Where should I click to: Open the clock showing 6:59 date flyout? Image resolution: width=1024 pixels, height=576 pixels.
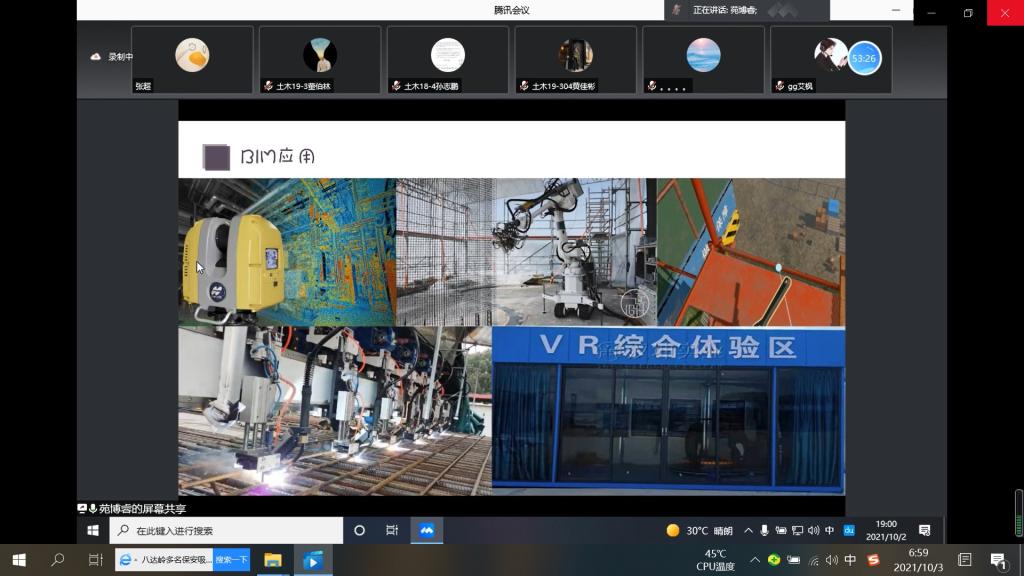click(918, 560)
